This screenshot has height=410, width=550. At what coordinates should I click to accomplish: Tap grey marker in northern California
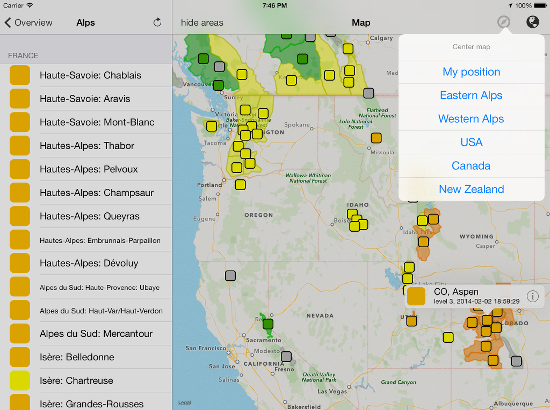230,276
